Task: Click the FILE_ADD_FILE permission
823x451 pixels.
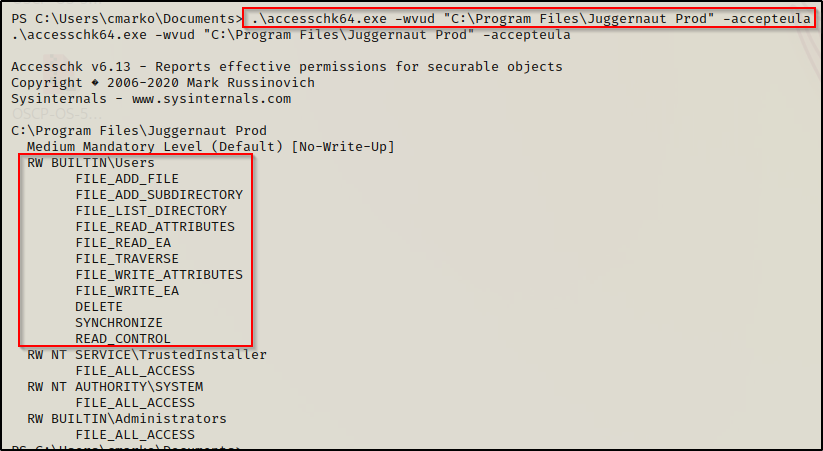Action: [x=127, y=179]
